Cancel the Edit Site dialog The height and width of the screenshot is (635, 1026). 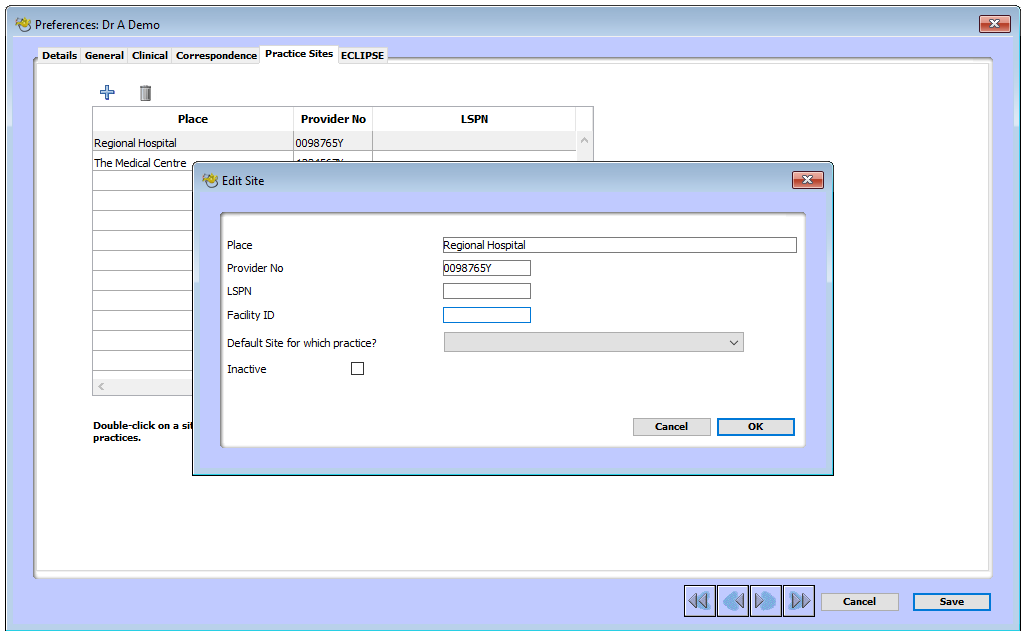[x=671, y=426]
